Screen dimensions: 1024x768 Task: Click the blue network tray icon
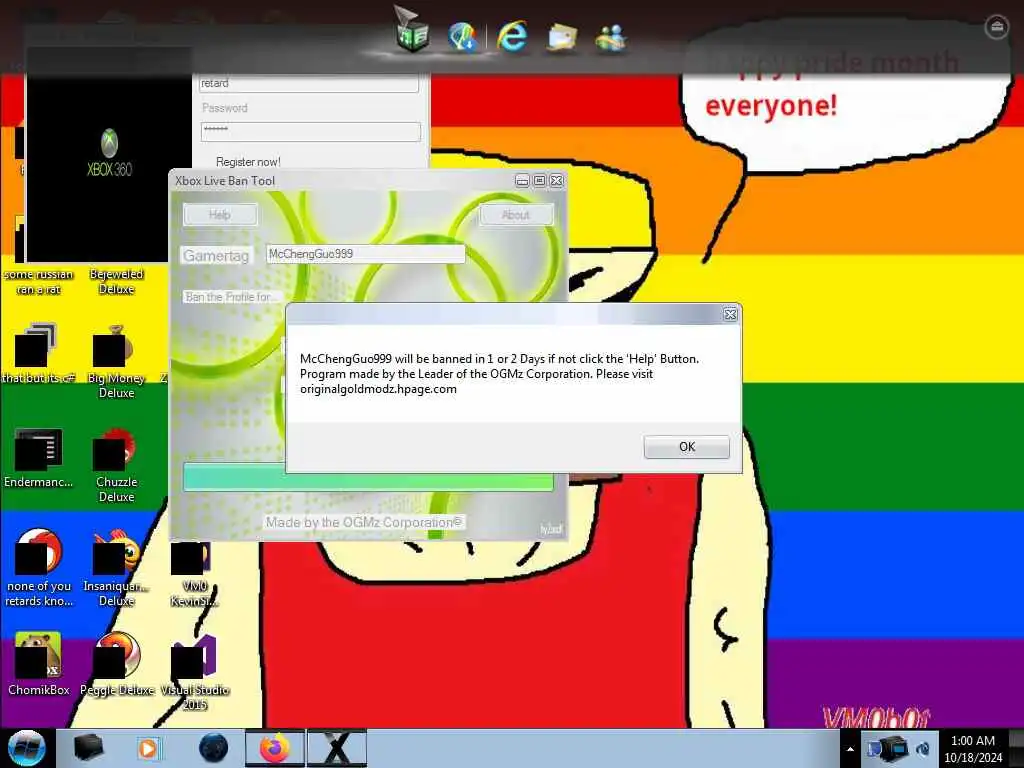[872, 749]
